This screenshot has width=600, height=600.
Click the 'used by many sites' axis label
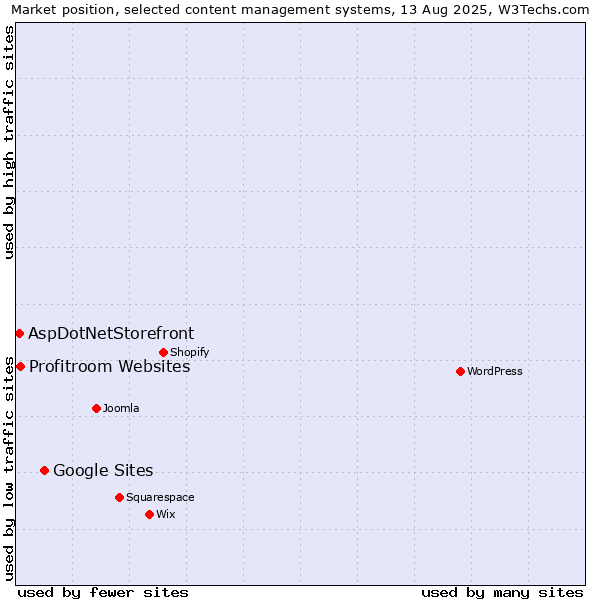click(x=502, y=593)
